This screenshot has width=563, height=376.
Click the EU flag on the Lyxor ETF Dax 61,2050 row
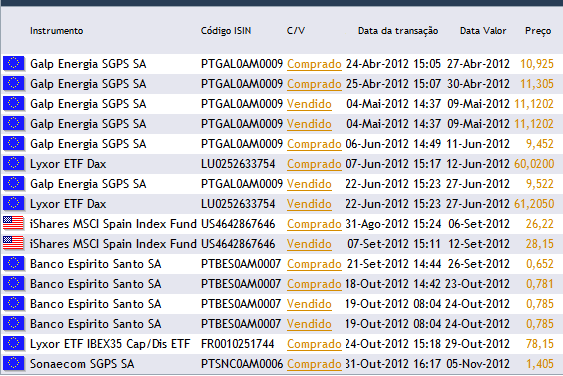[x=14, y=204]
